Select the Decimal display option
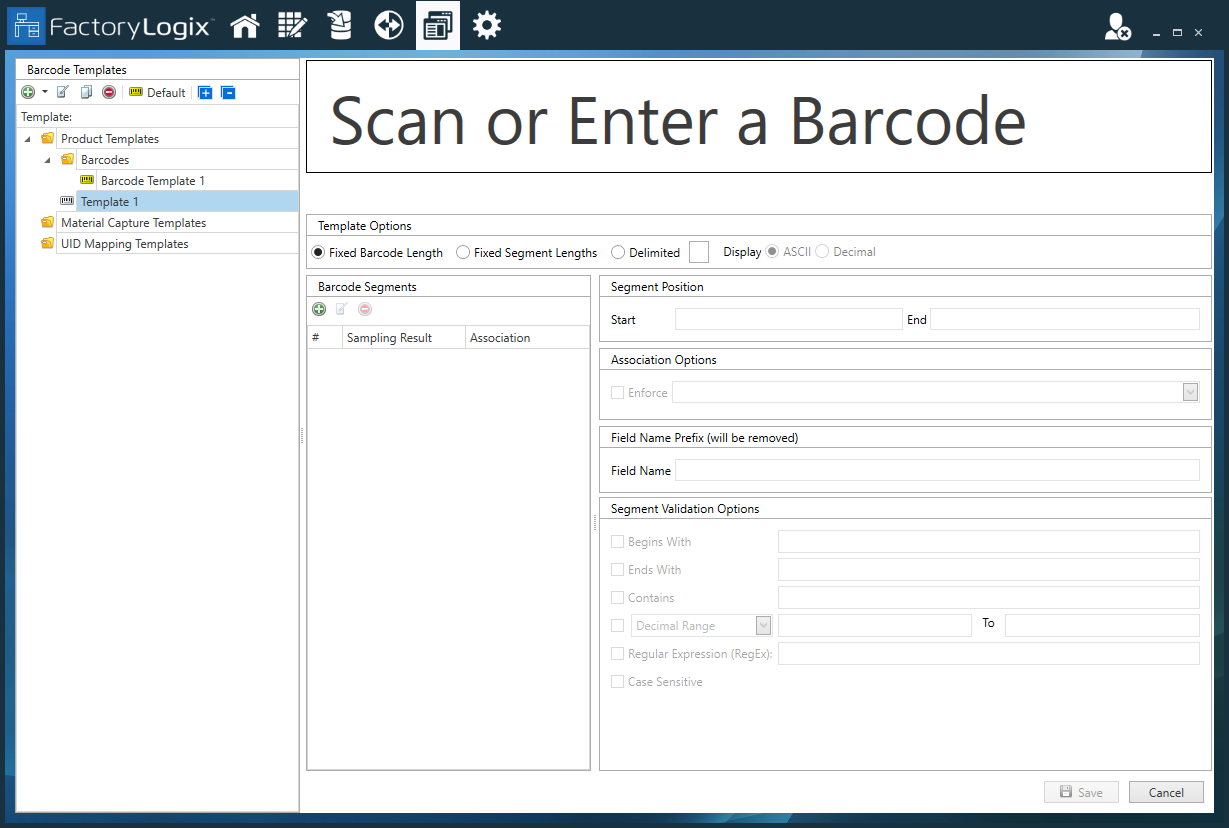Image resolution: width=1229 pixels, height=828 pixels. [x=820, y=251]
